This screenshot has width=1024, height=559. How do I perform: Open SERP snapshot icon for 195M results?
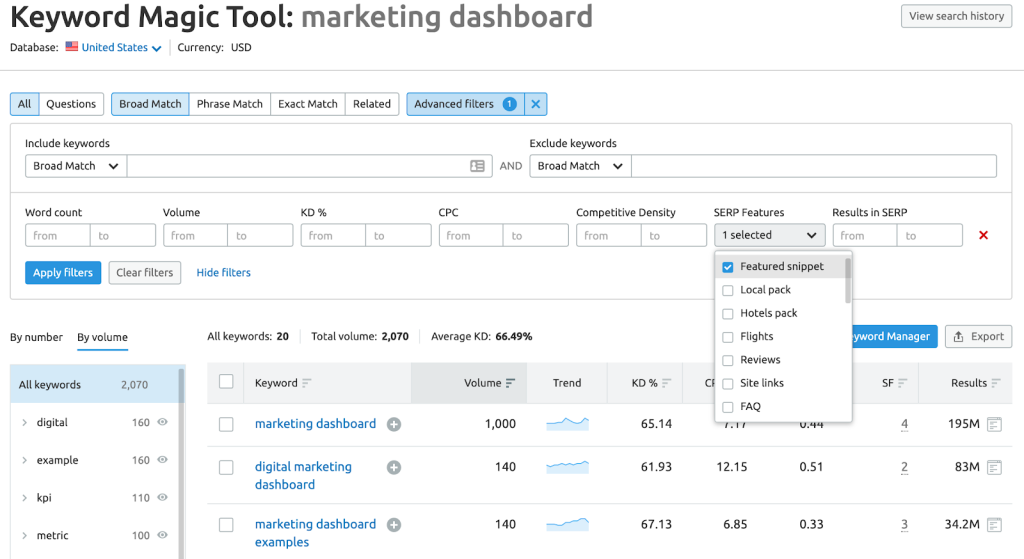(x=994, y=424)
